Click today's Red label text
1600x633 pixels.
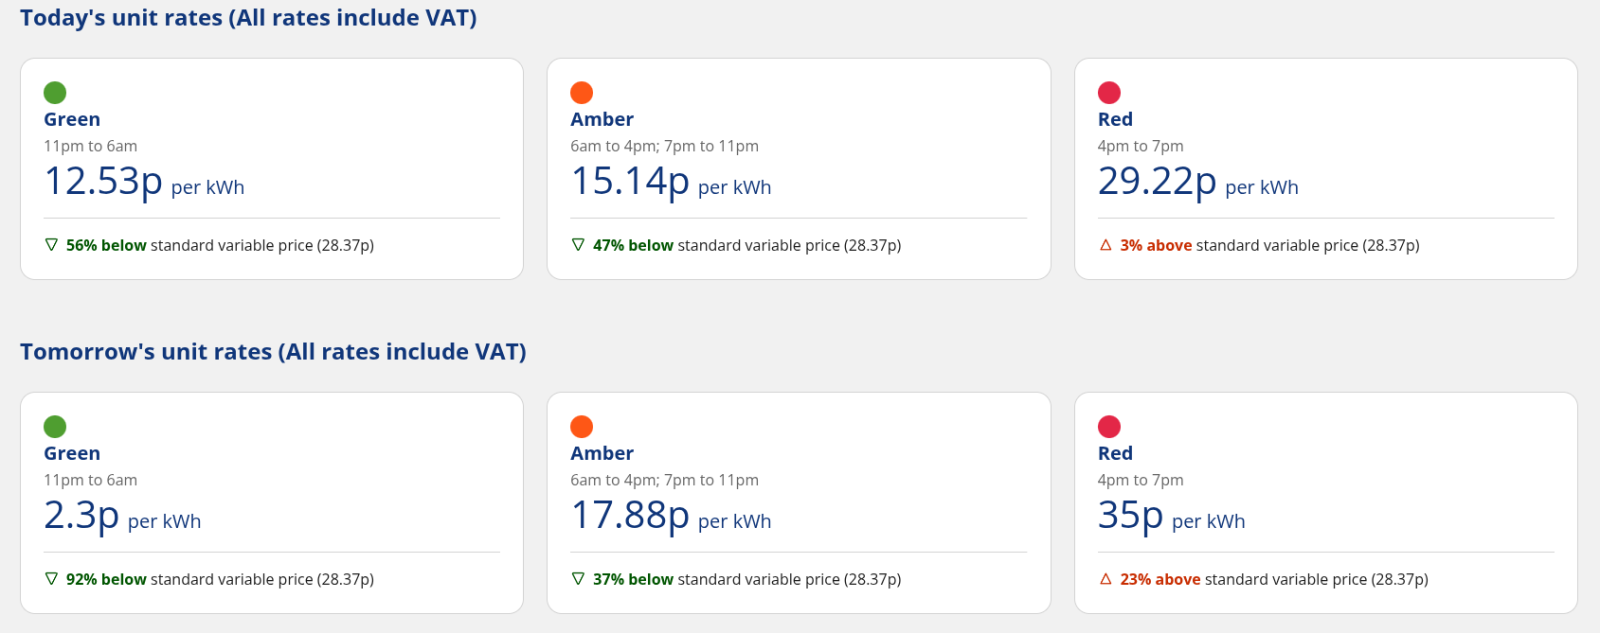point(1115,119)
